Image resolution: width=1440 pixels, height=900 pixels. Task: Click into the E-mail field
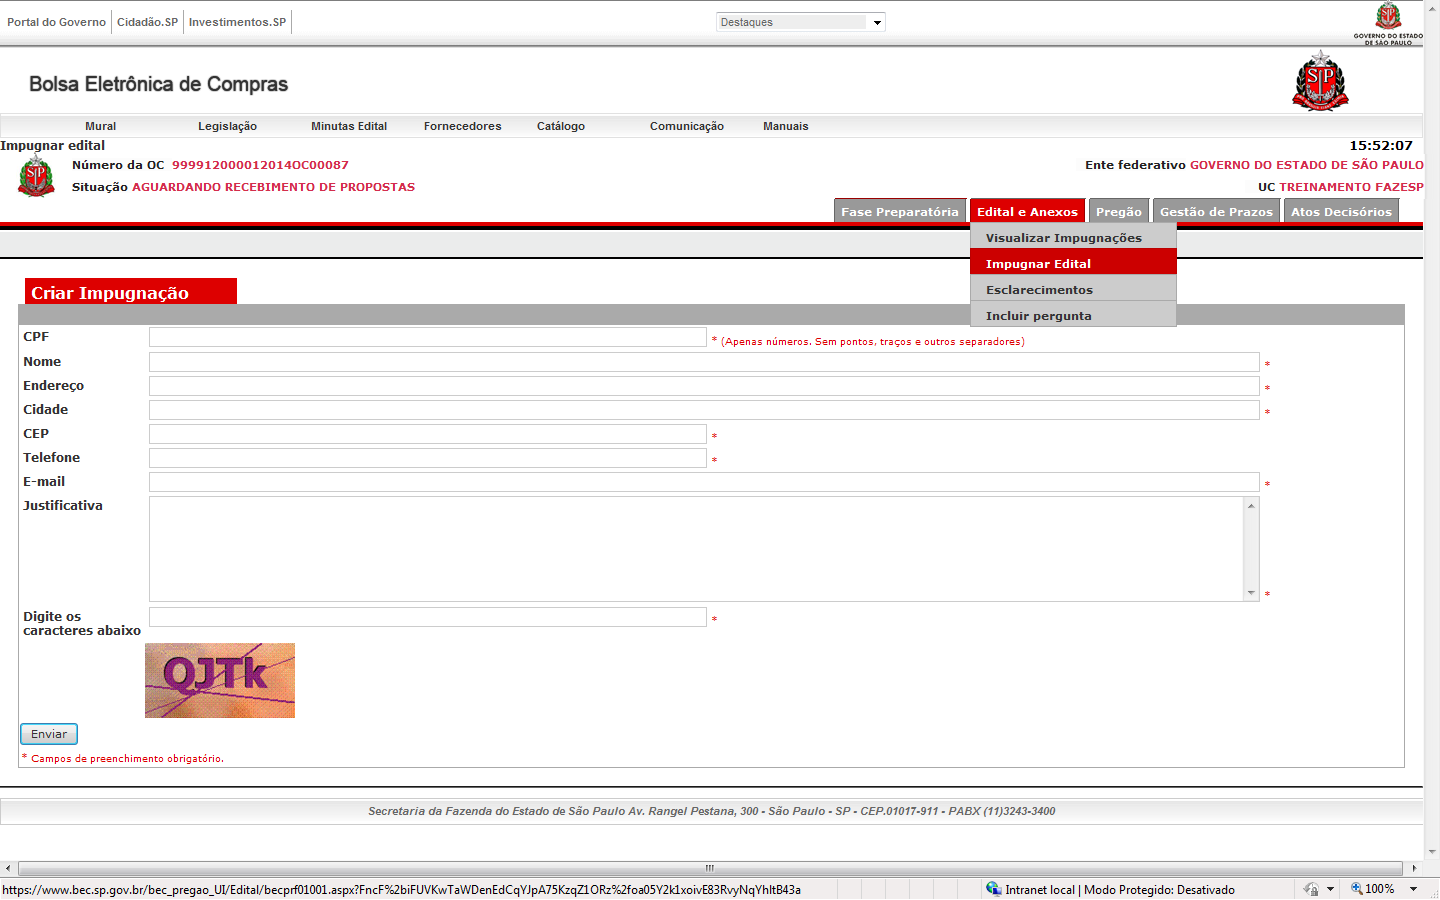point(704,482)
